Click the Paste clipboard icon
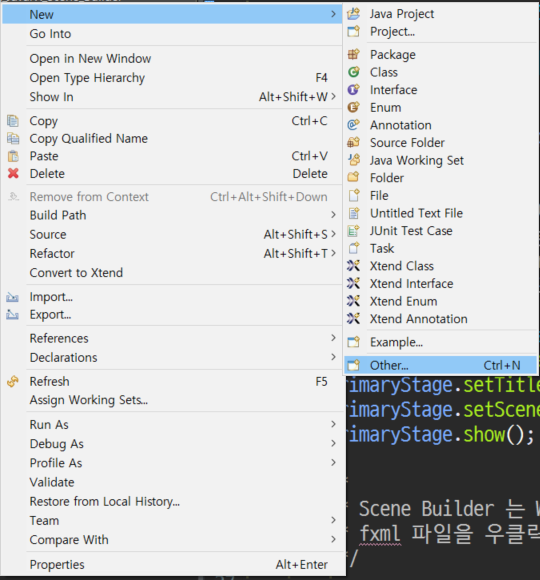Image resolution: width=540 pixels, height=580 pixels. (13, 156)
